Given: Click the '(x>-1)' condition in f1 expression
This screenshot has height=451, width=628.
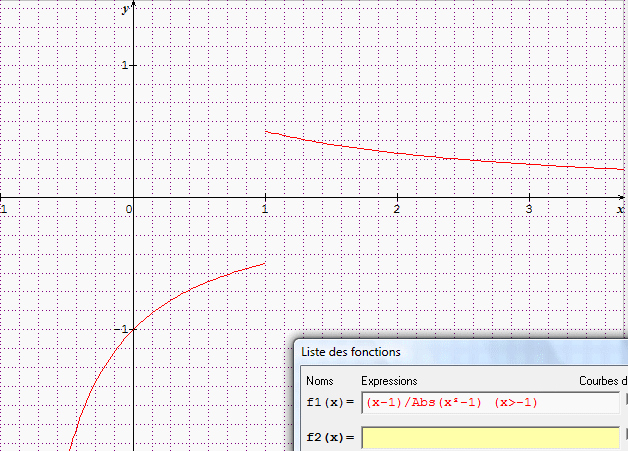Looking at the screenshot, I should [516, 403].
